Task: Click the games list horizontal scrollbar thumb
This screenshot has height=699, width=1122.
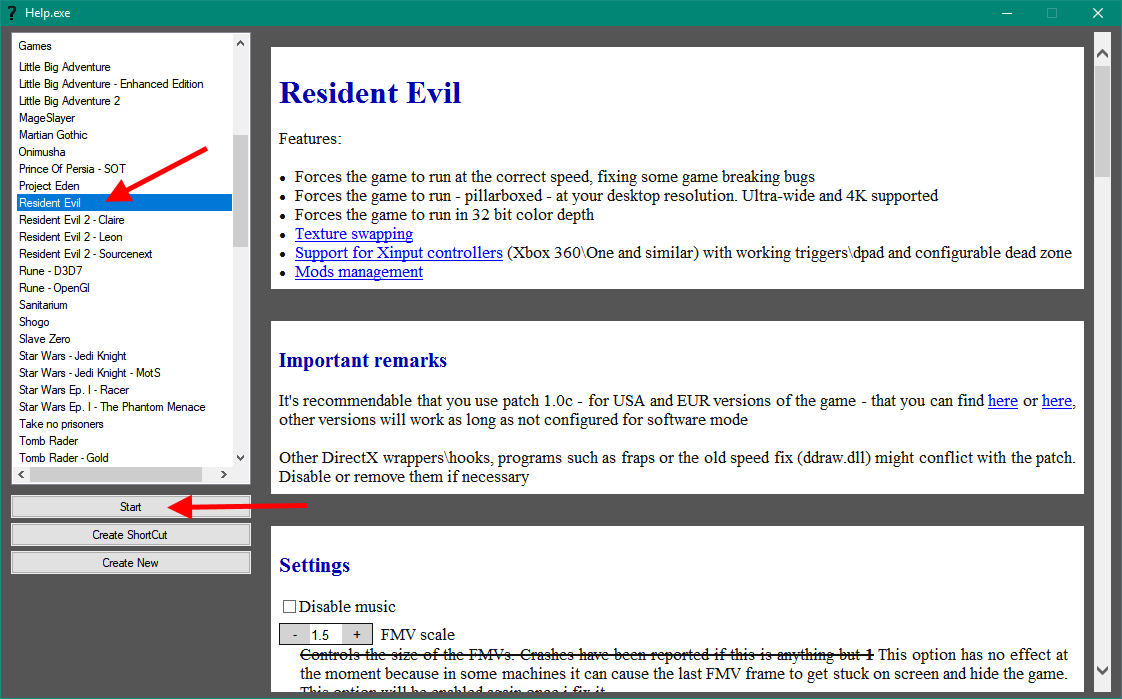Action: click(115, 474)
